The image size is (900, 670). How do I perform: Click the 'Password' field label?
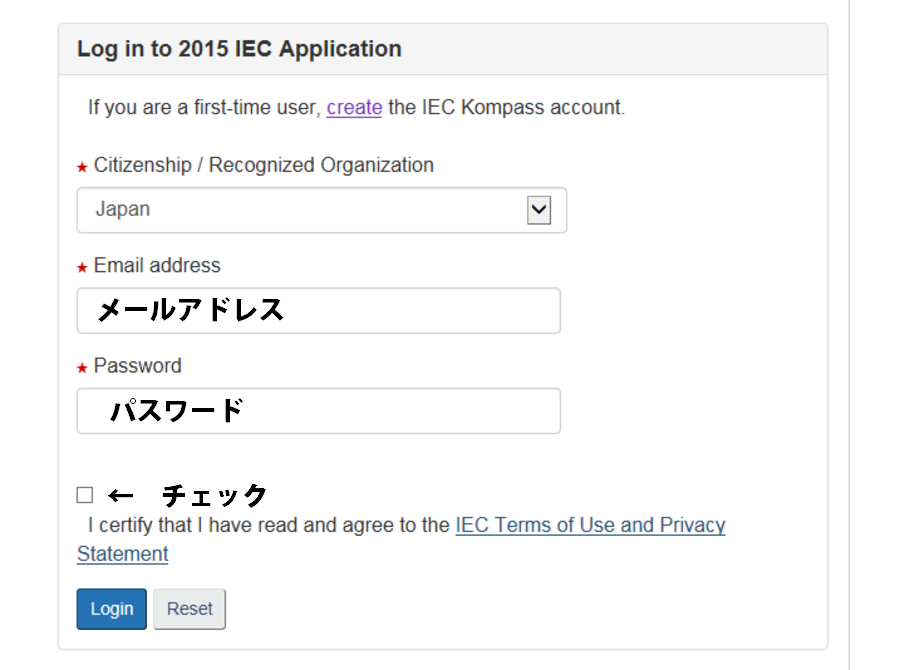[137, 366]
